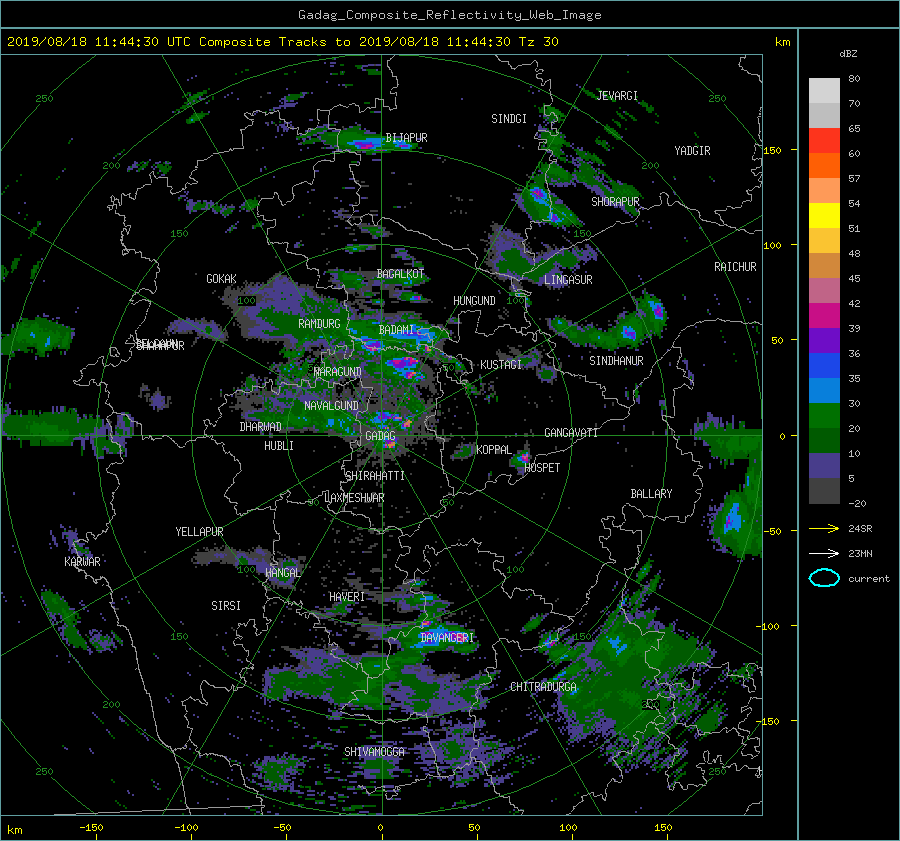The height and width of the screenshot is (841, 900).
Task: Click the BALLARY city label
Action: (651, 494)
